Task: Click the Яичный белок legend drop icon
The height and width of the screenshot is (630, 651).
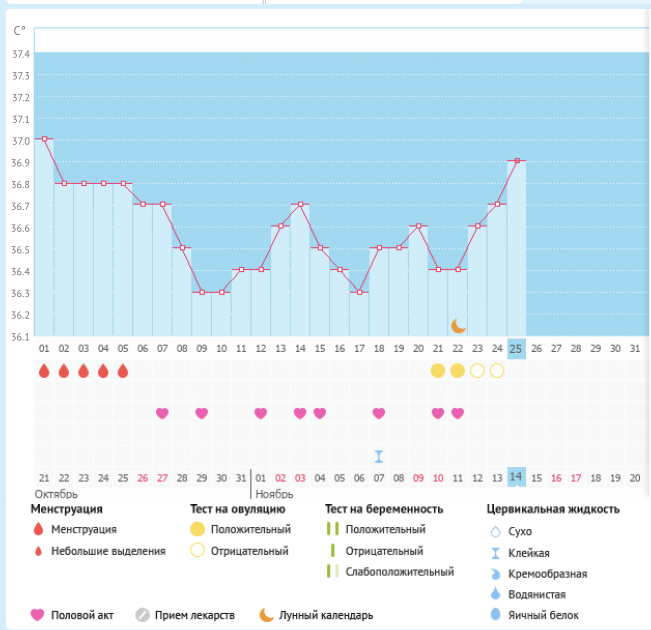Action: (494, 615)
